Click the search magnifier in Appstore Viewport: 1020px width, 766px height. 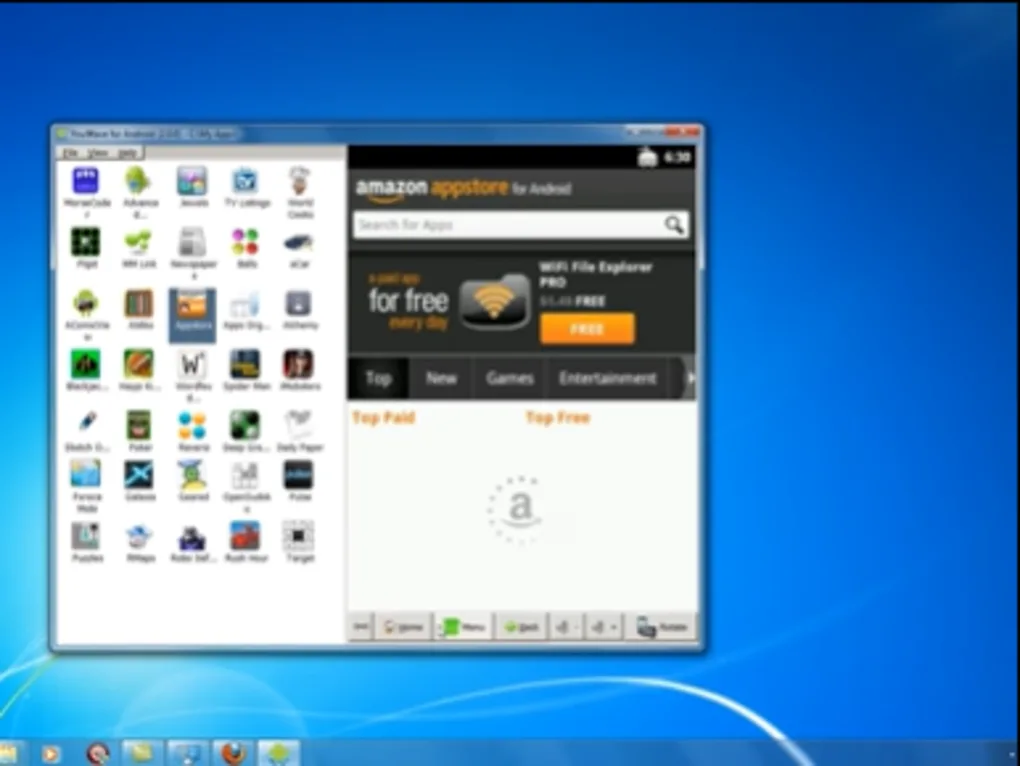[x=674, y=225]
